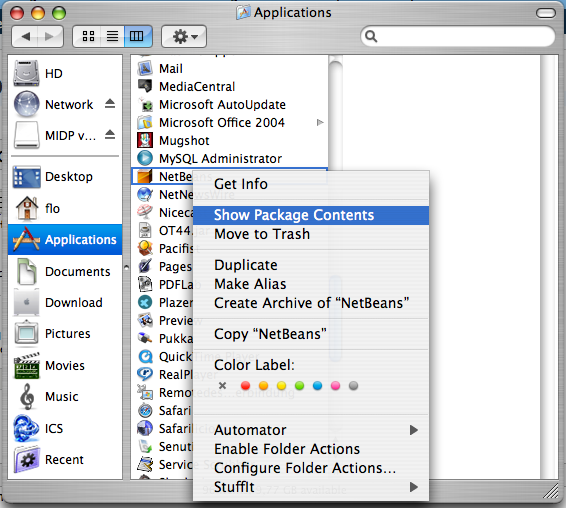566x508 pixels.
Task: Click into the search field
Action: 458,36
